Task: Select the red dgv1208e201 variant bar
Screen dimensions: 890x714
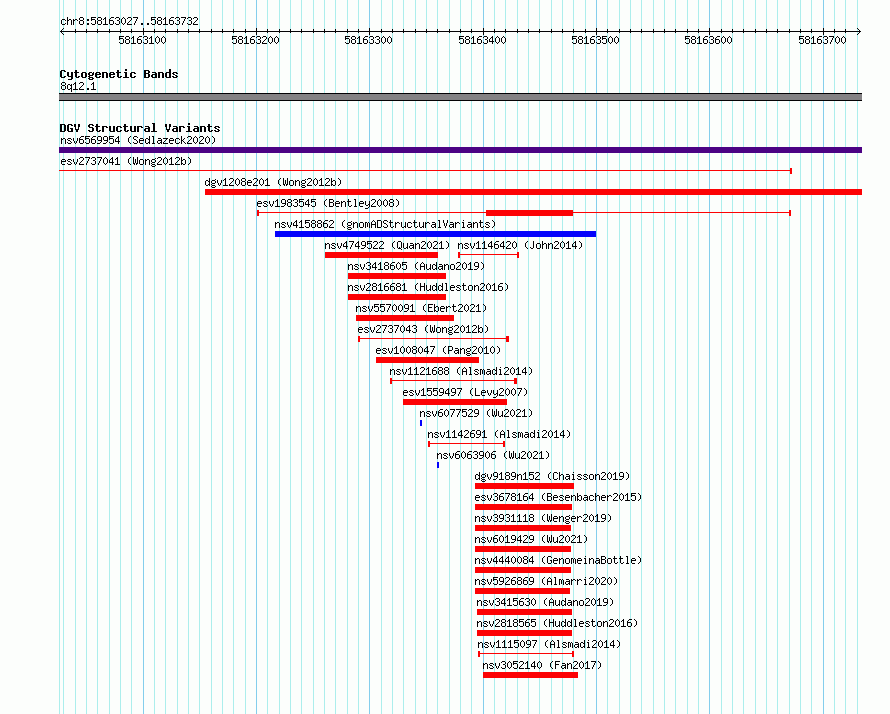Action: click(534, 192)
